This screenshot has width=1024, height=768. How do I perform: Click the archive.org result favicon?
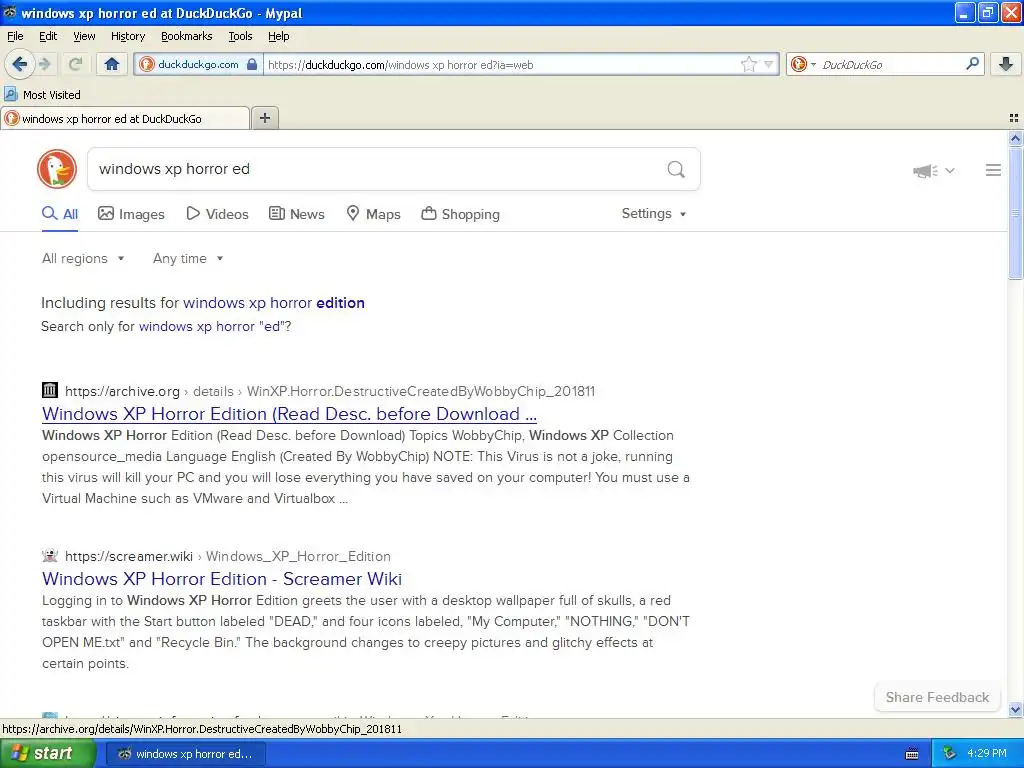pos(50,391)
